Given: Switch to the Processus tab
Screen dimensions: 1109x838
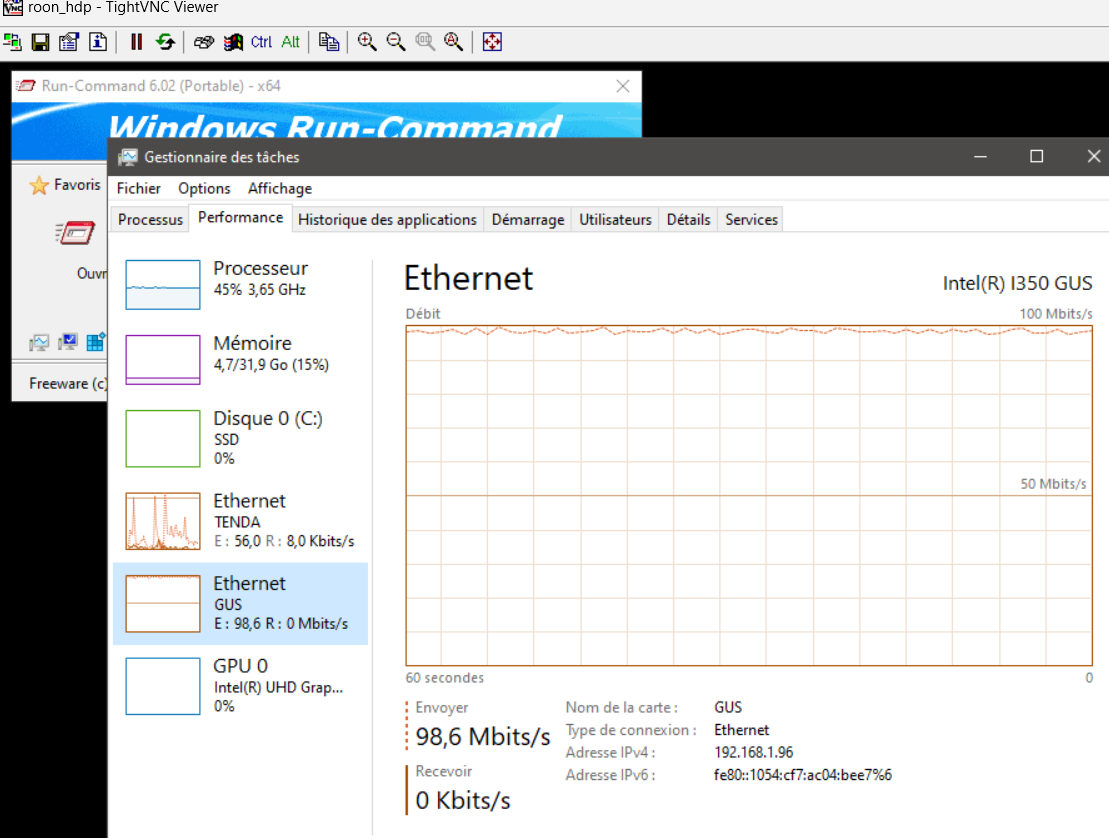Looking at the screenshot, I should pyautogui.click(x=150, y=220).
